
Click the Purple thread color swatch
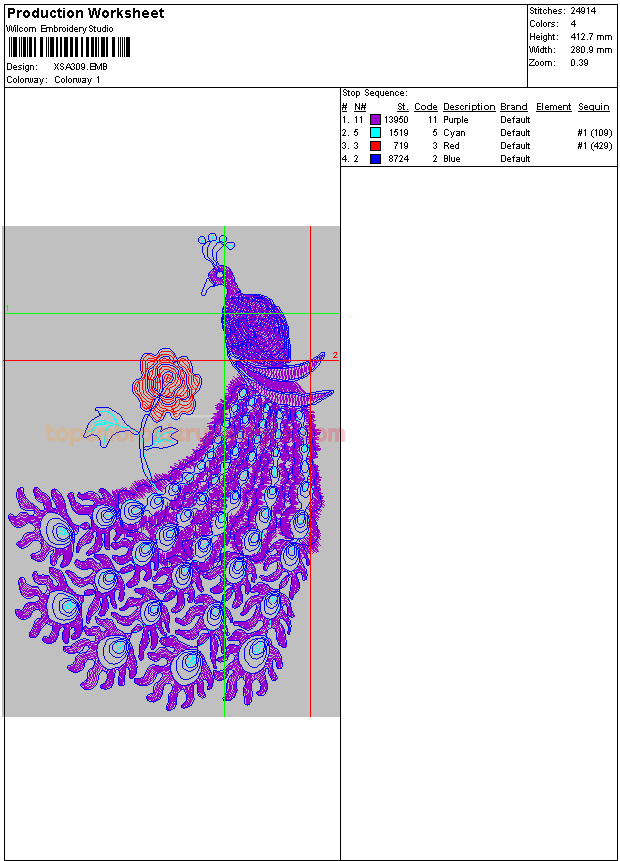[375, 120]
